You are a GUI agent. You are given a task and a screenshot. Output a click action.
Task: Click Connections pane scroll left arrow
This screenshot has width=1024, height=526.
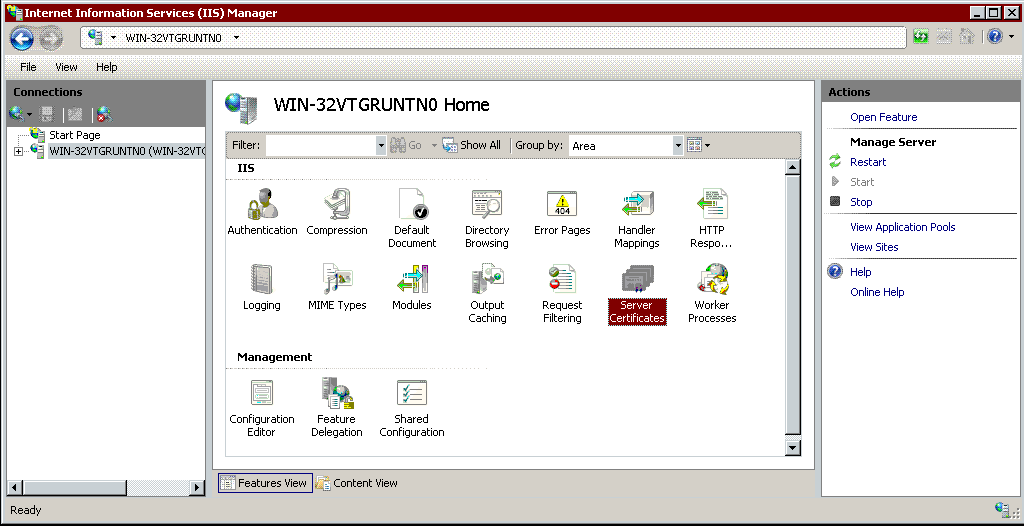tap(14, 487)
